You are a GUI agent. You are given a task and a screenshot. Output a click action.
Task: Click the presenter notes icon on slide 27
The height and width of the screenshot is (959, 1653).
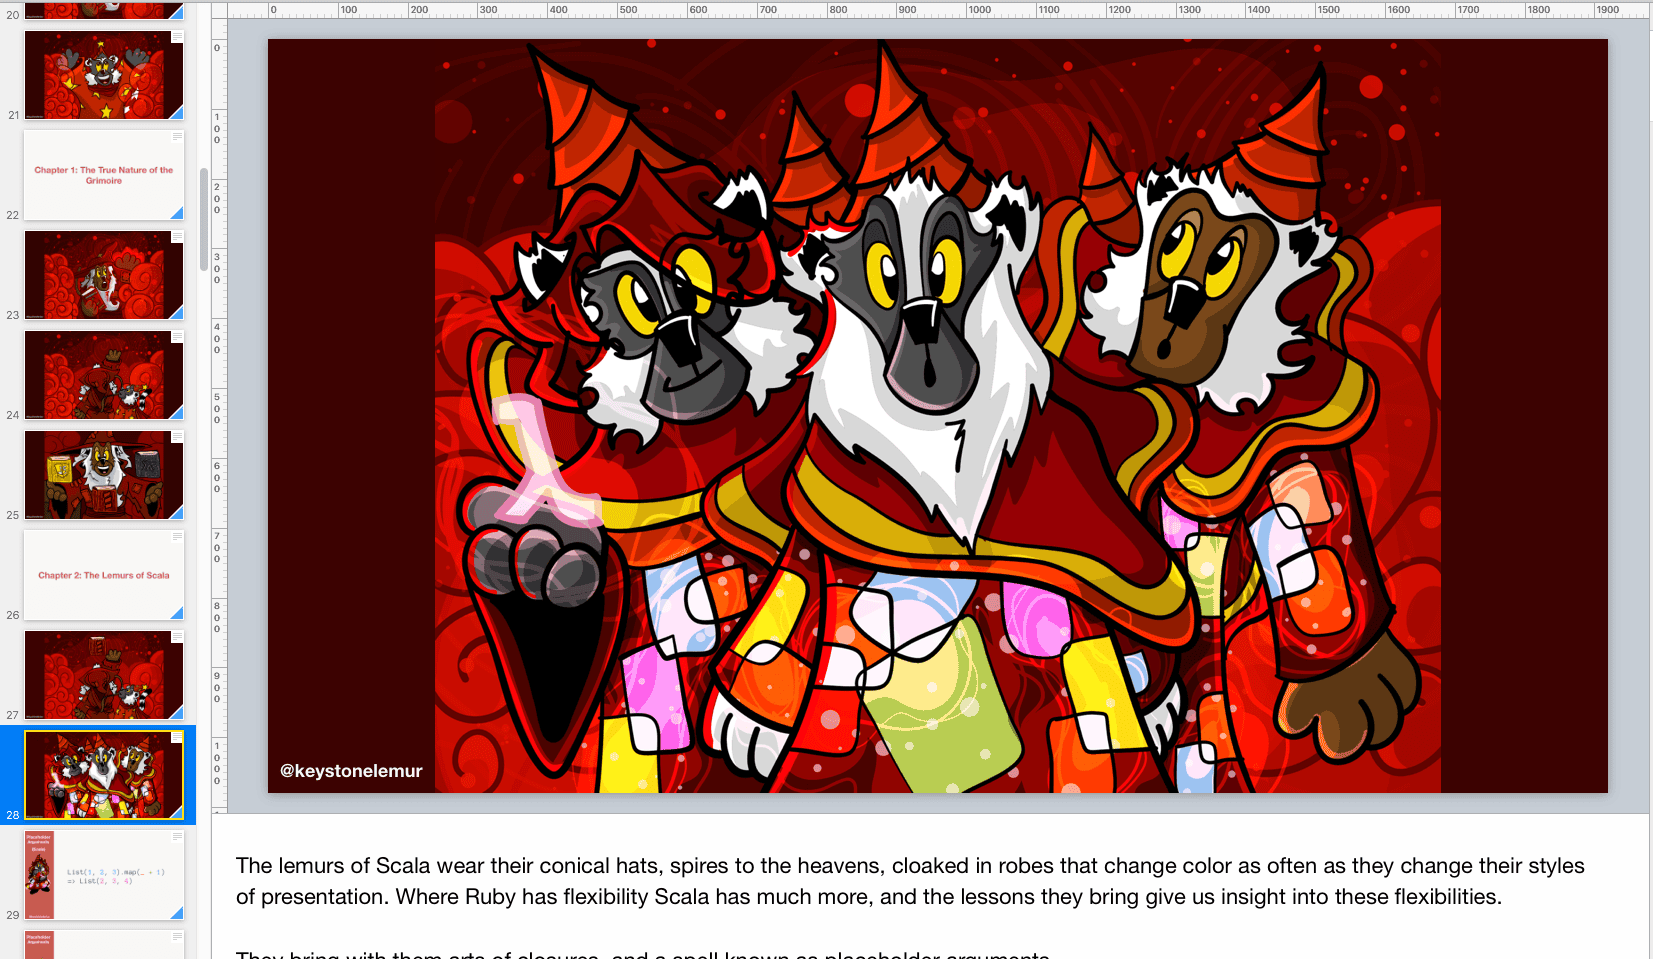177,637
